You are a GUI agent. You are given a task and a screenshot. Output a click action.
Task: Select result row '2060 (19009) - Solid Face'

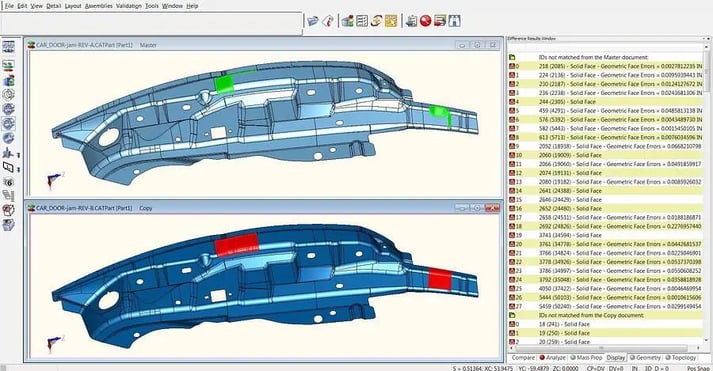[x=606, y=155]
